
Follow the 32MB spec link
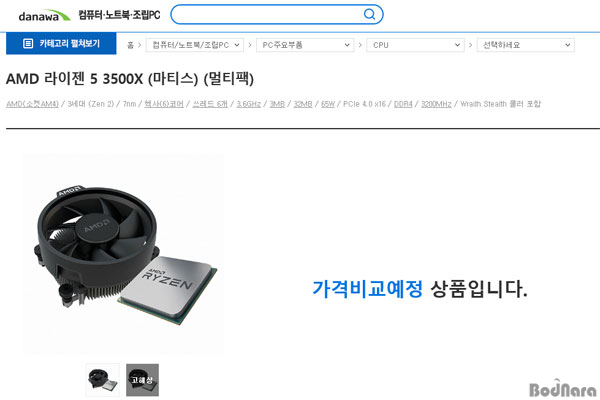pos(303,104)
